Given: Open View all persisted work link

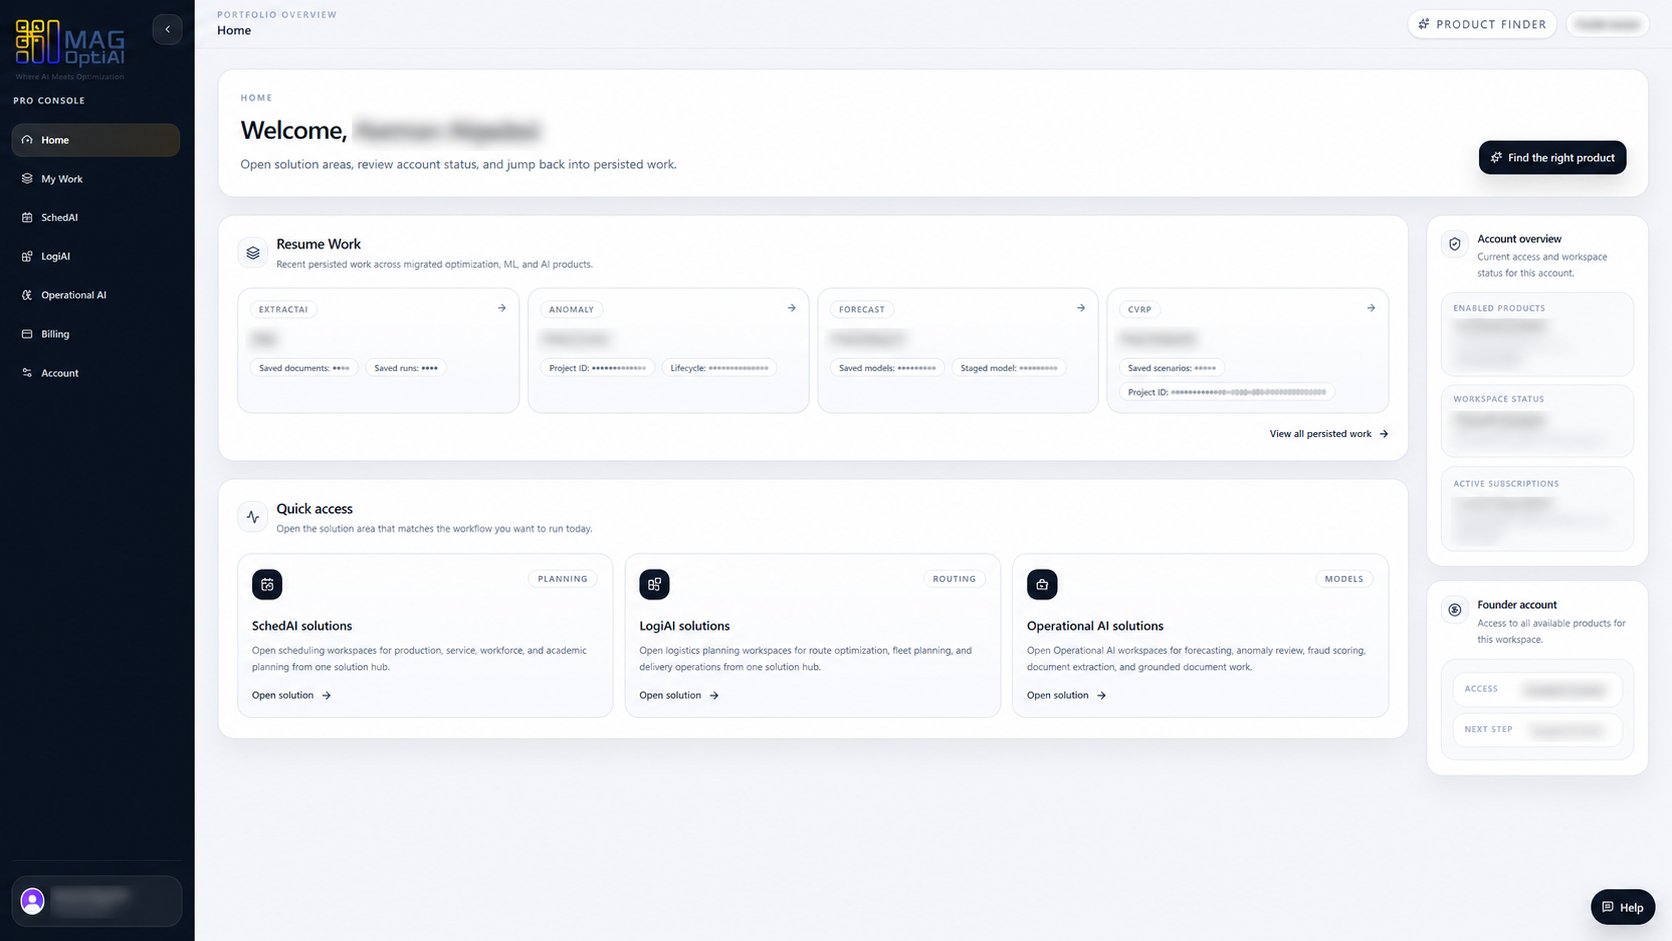Looking at the screenshot, I should [1329, 434].
